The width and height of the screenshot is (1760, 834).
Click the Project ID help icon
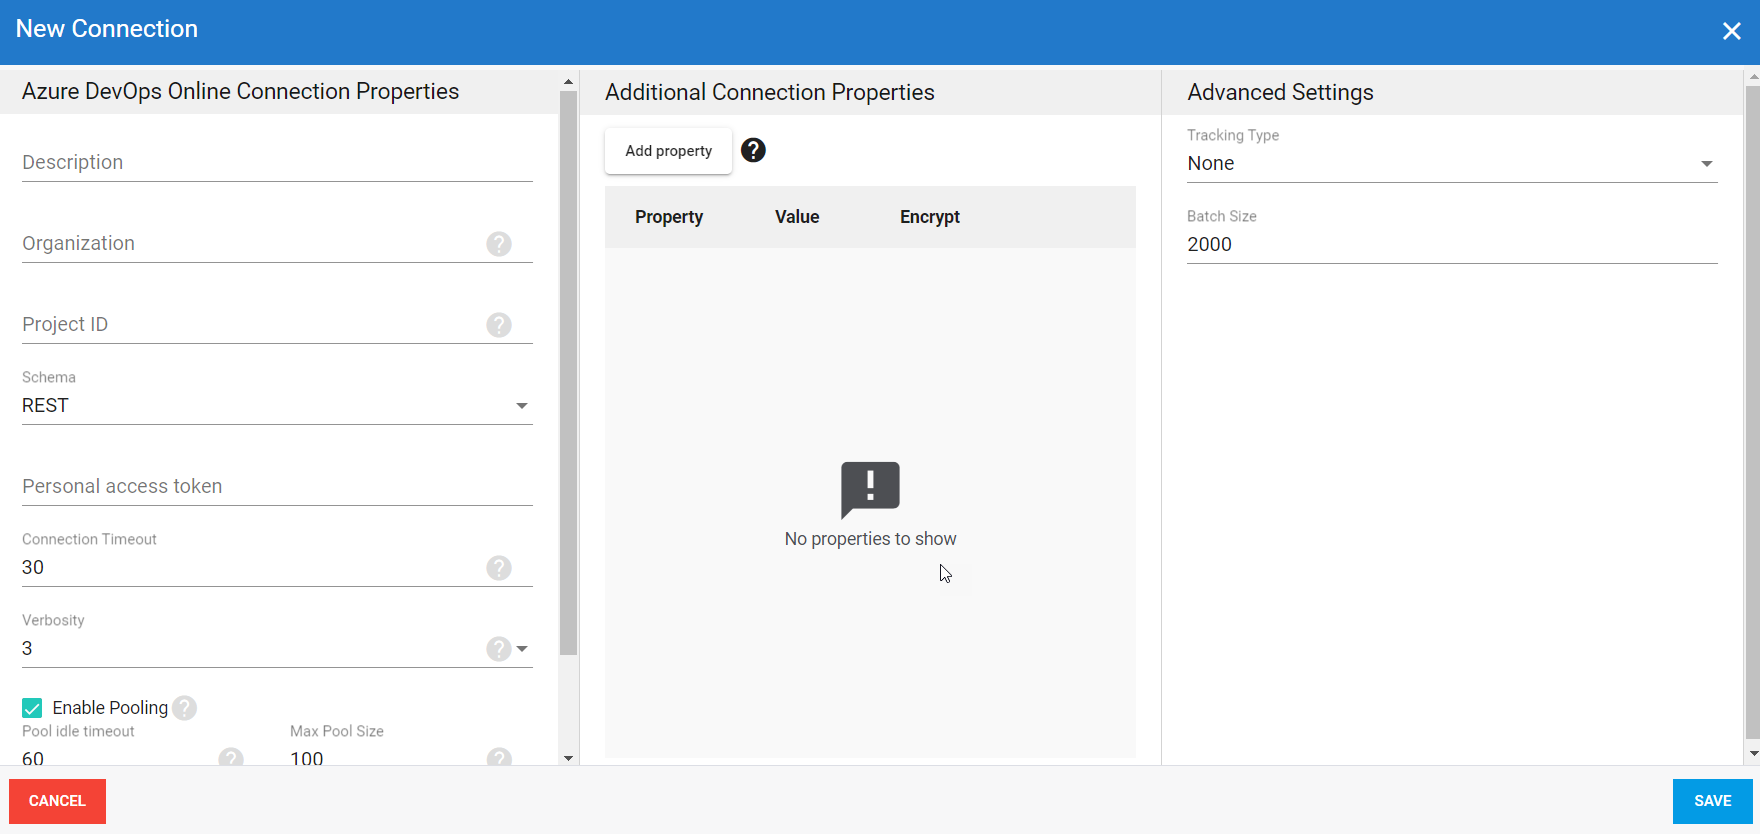(x=499, y=325)
